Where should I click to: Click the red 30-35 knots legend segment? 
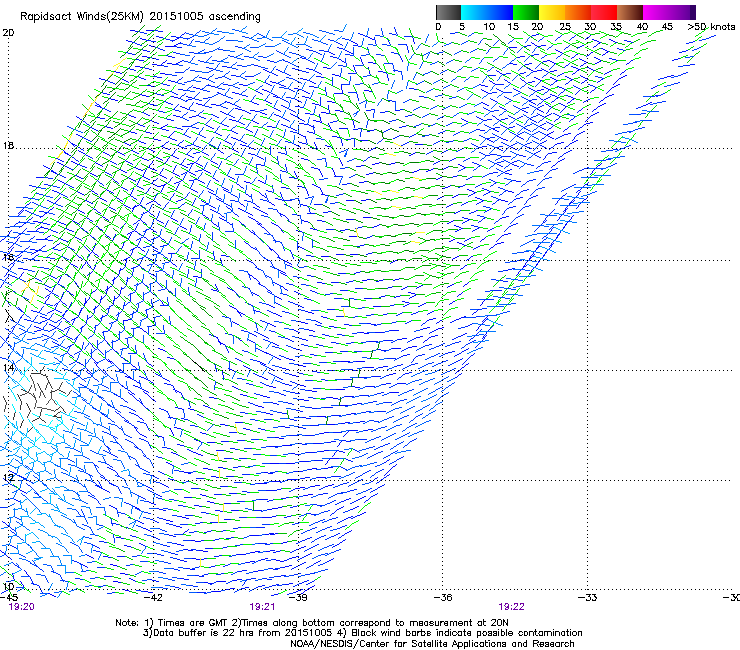(x=604, y=12)
